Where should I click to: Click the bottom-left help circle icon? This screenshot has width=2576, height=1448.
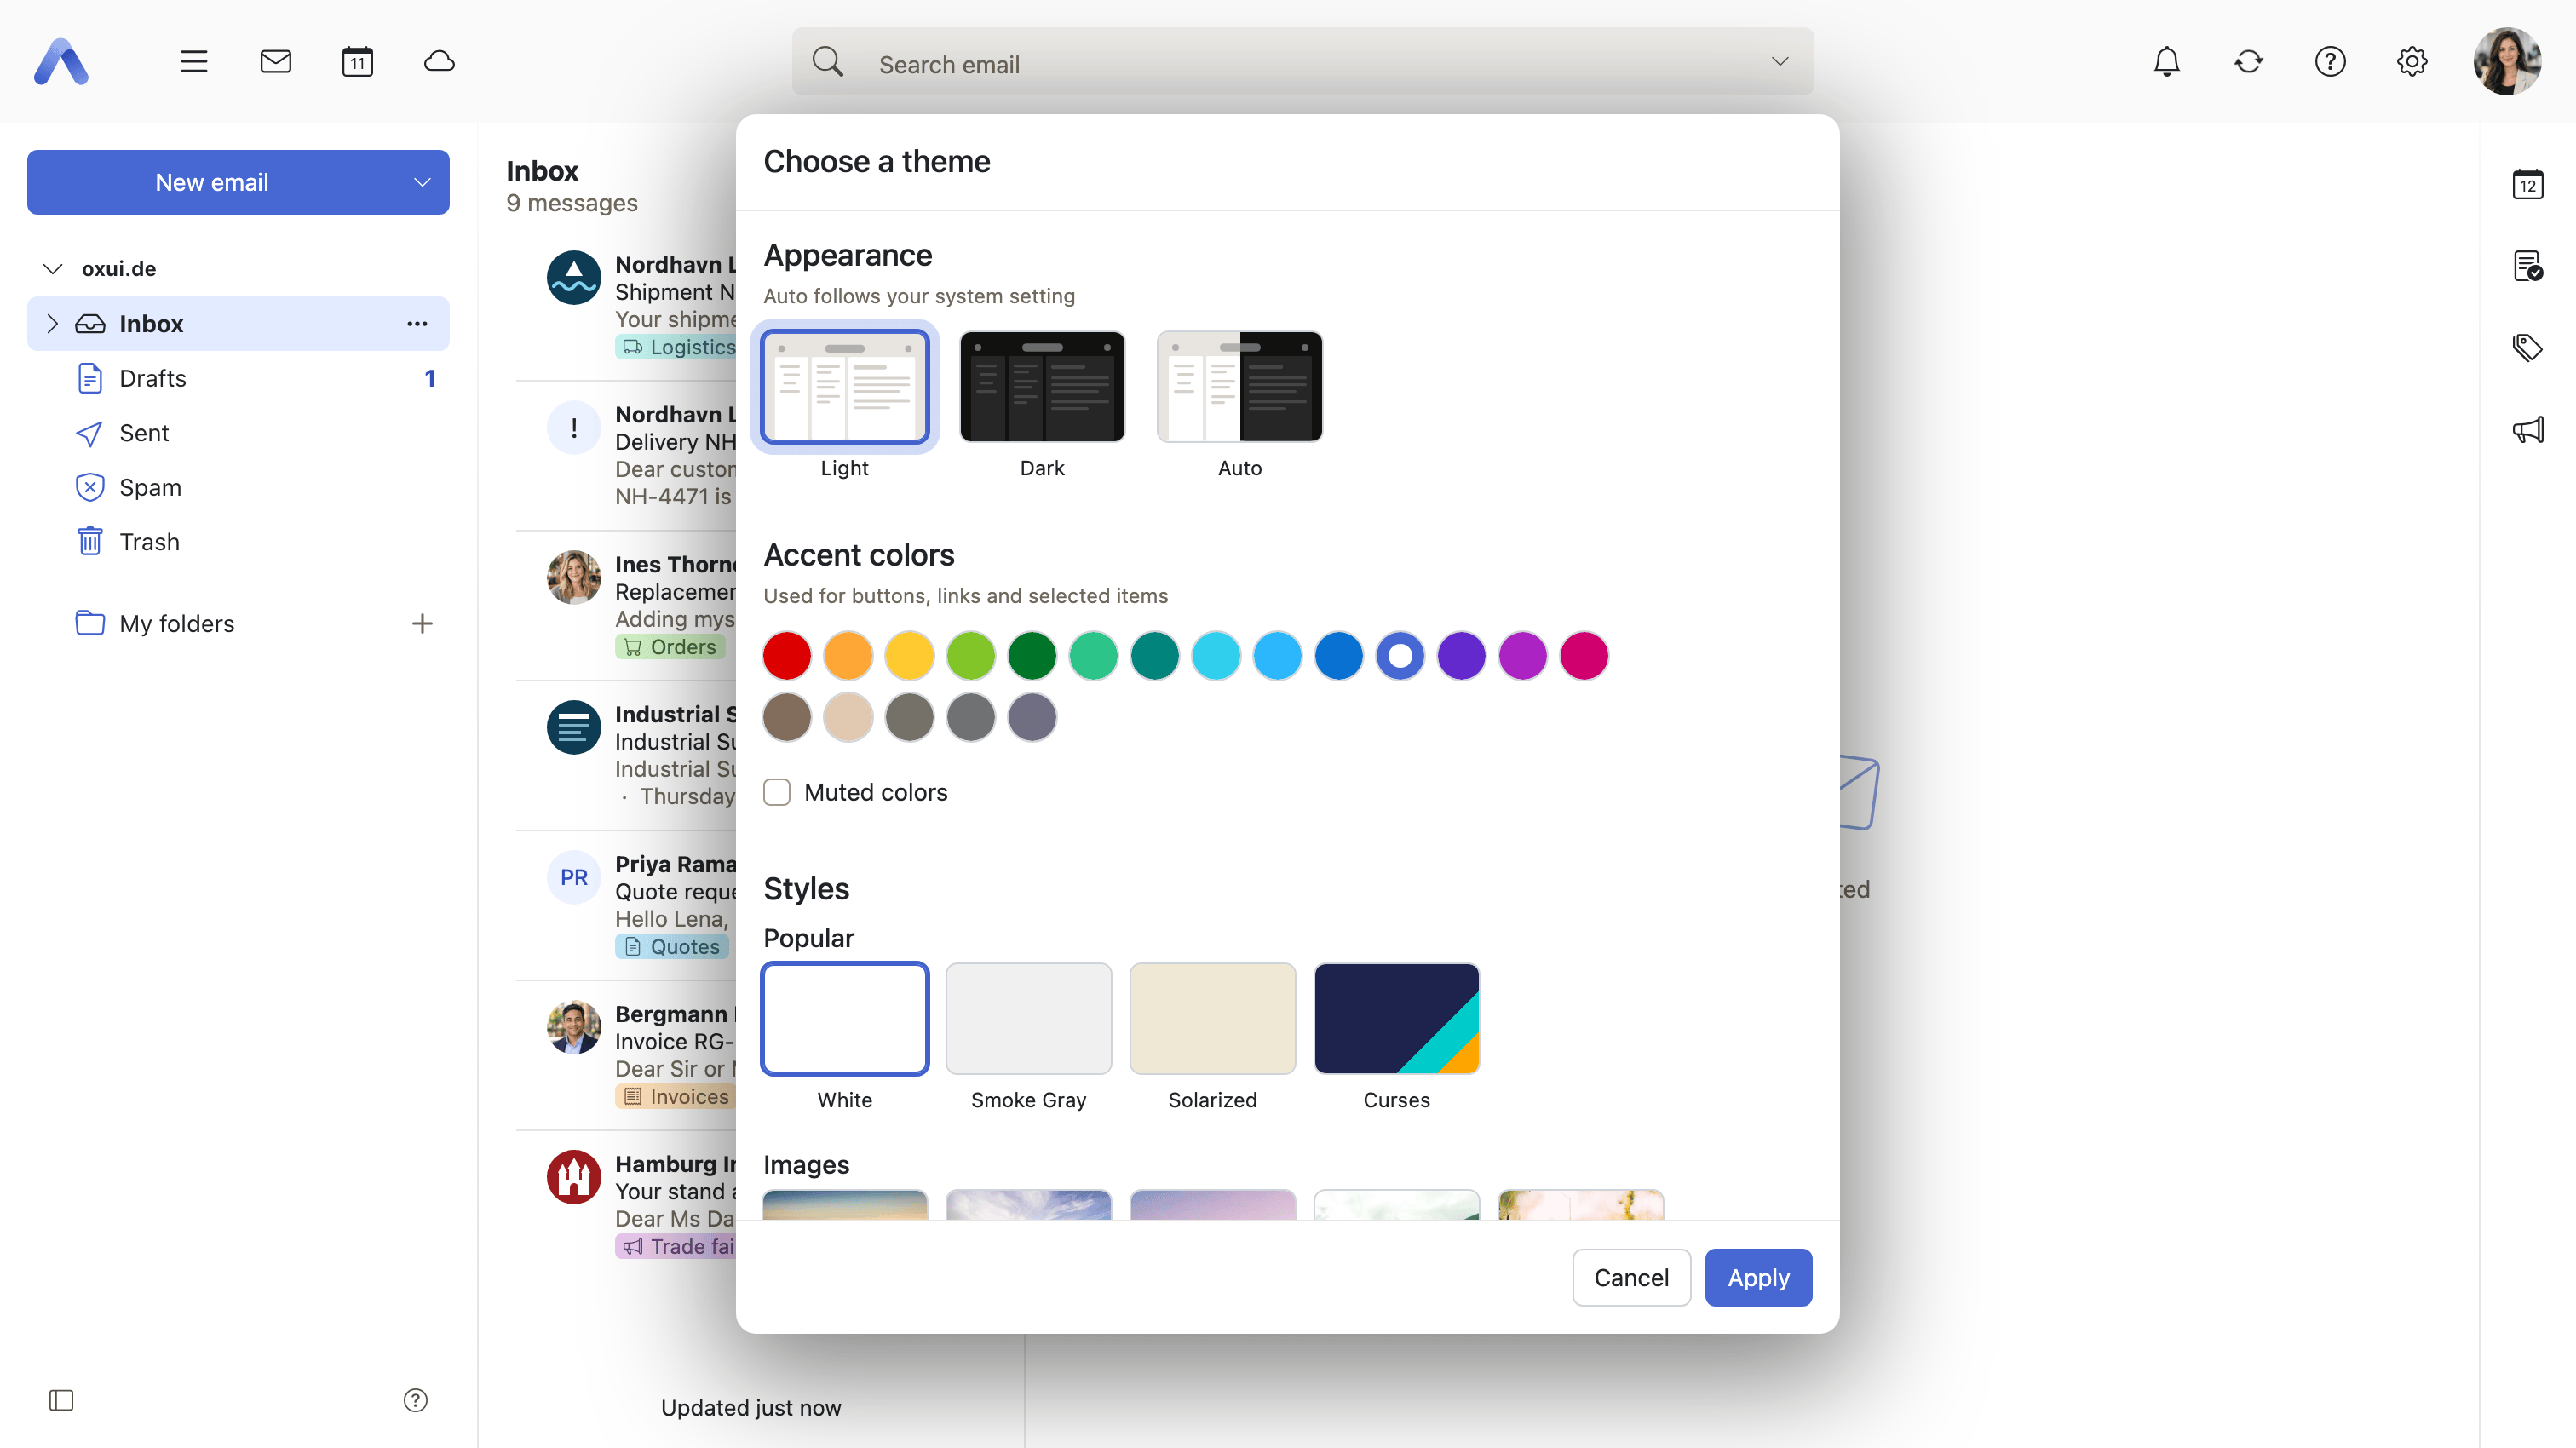pyautogui.click(x=416, y=1400)
